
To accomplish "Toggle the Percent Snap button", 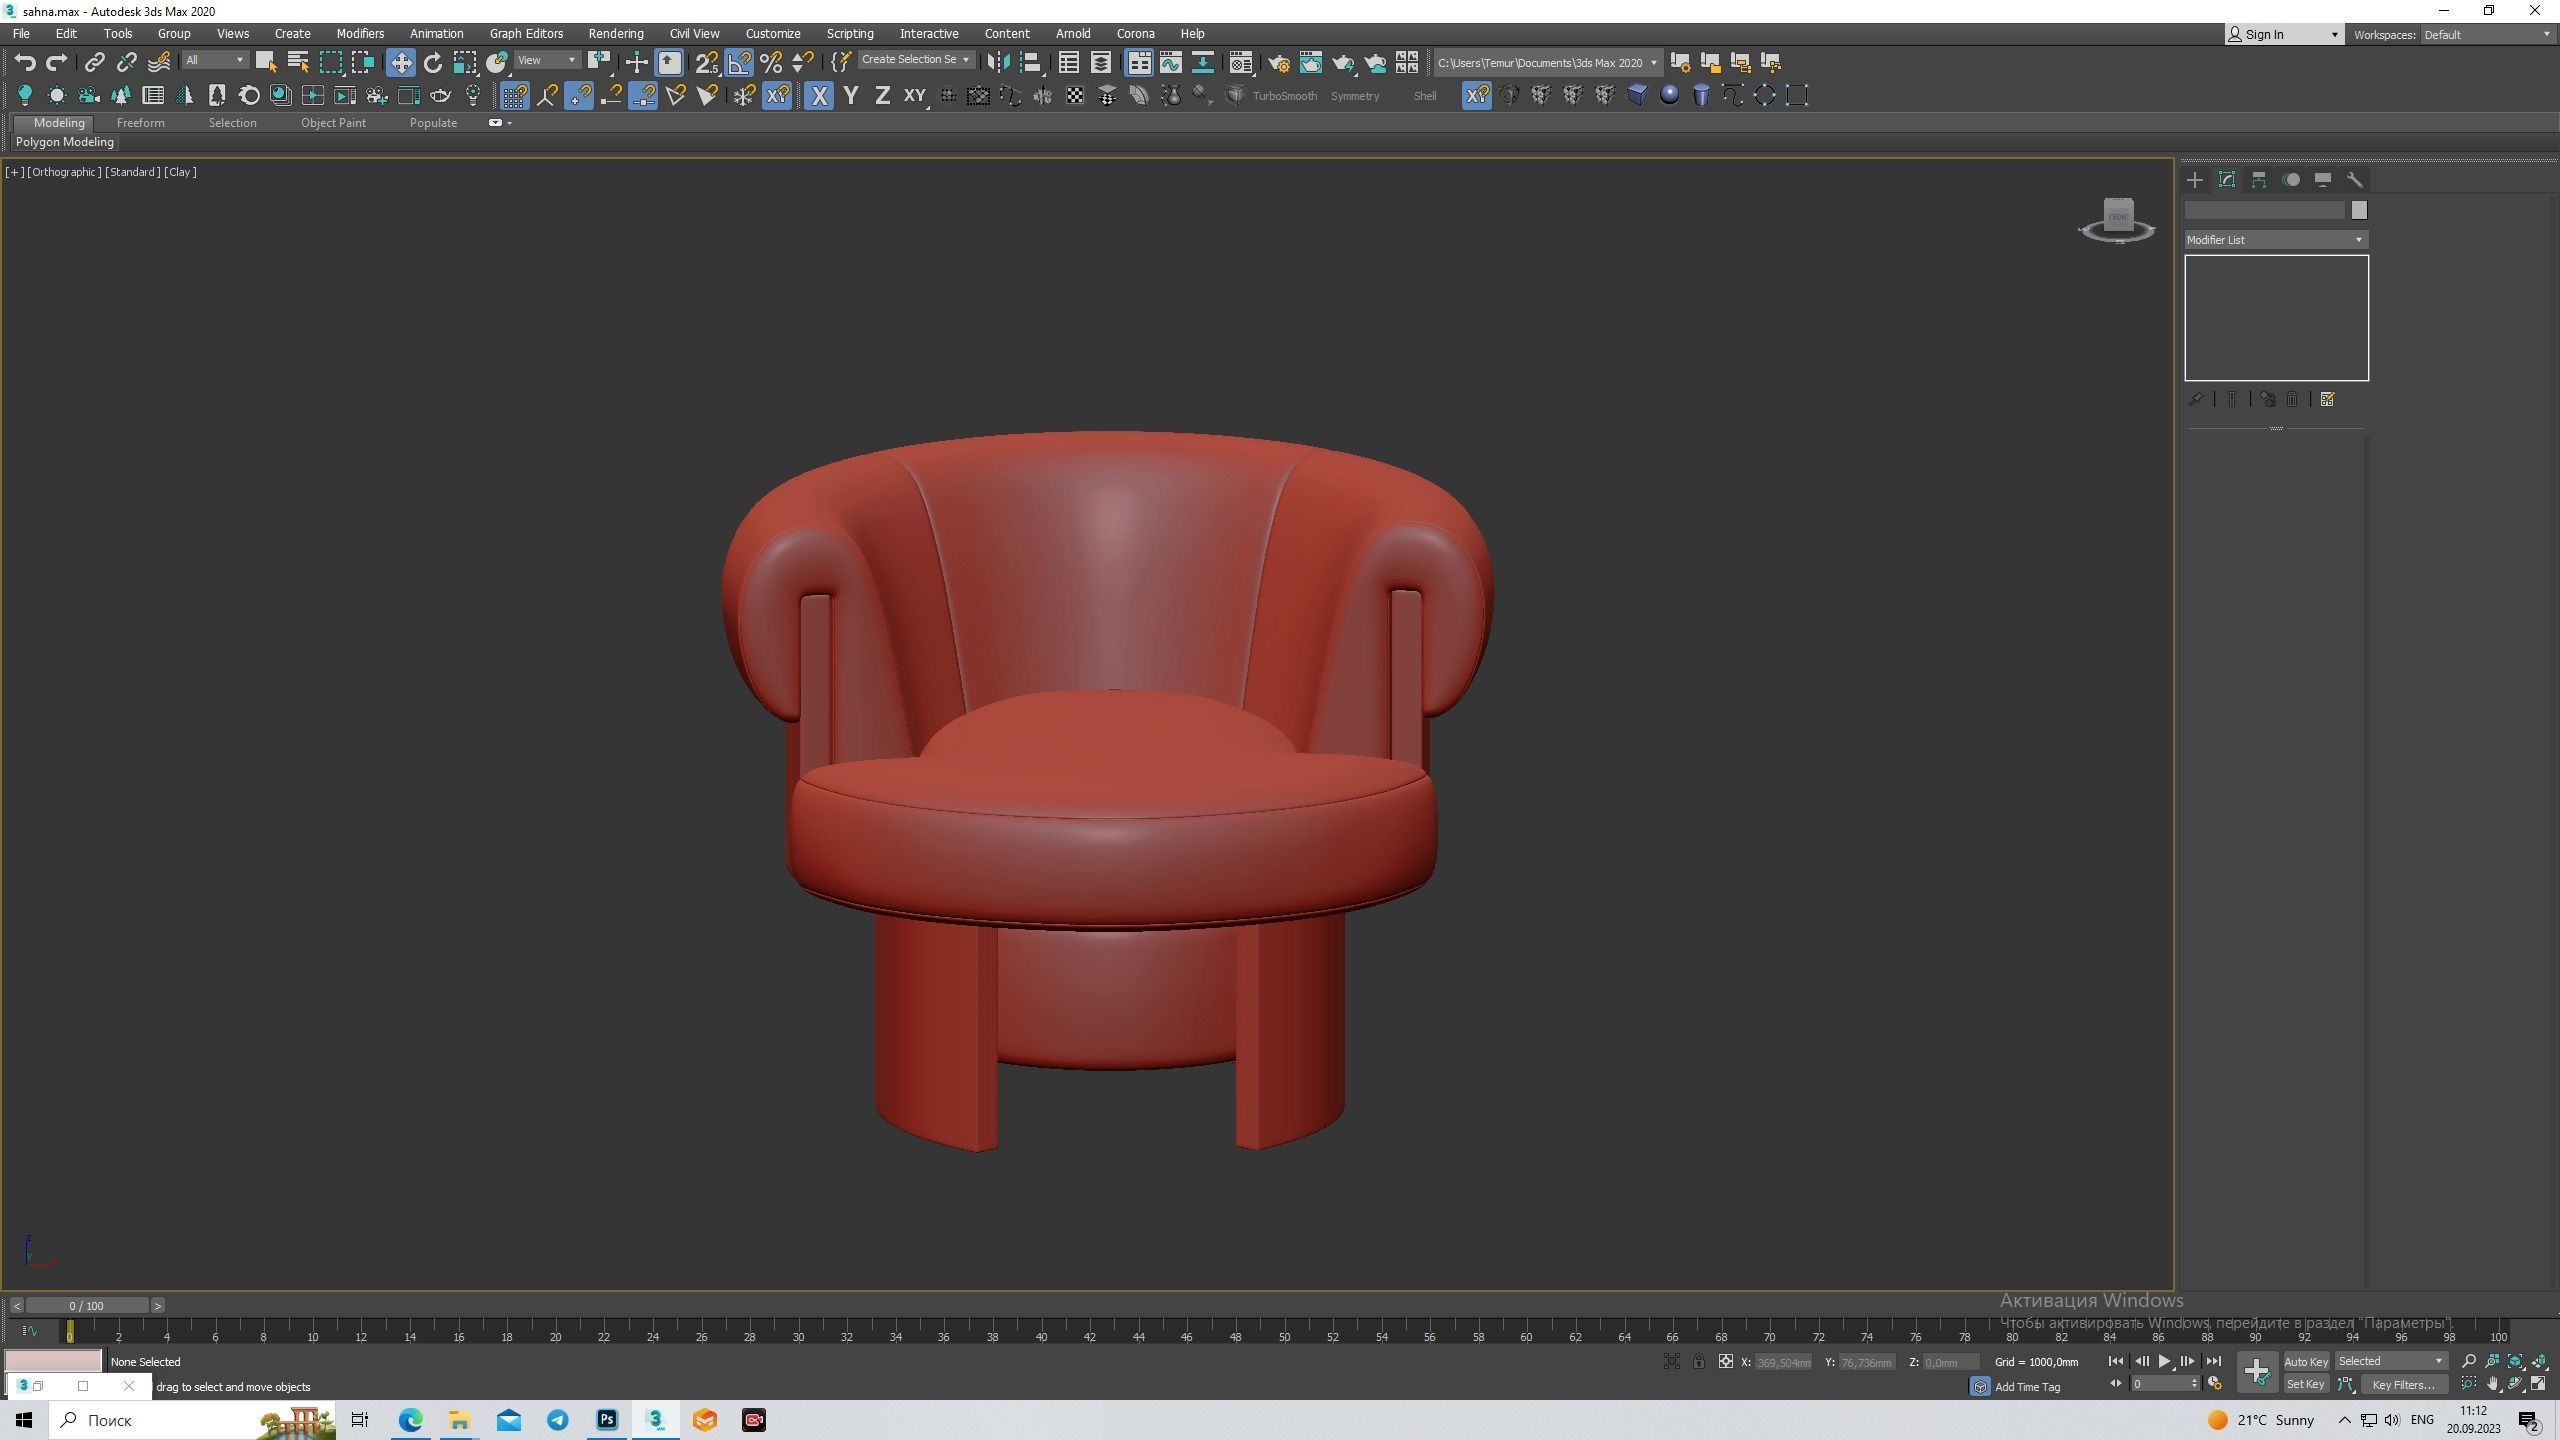I will 771,63.
